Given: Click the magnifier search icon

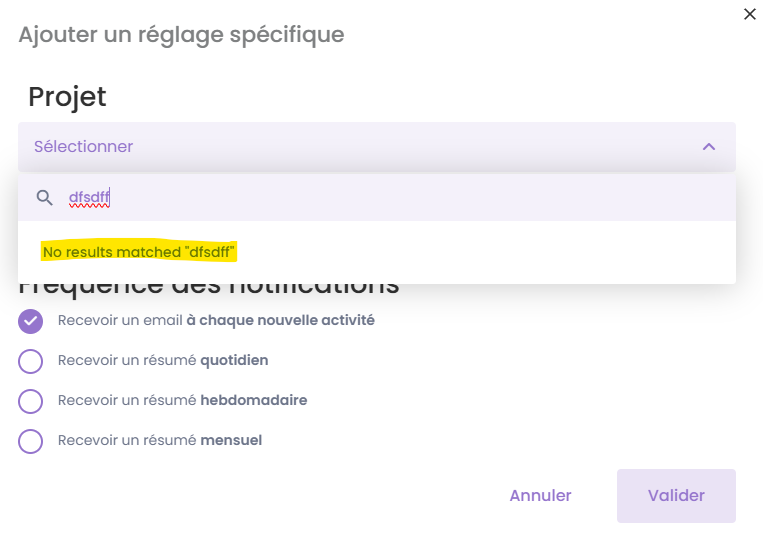Looking at the screenshot, I should tap(44, 198).
